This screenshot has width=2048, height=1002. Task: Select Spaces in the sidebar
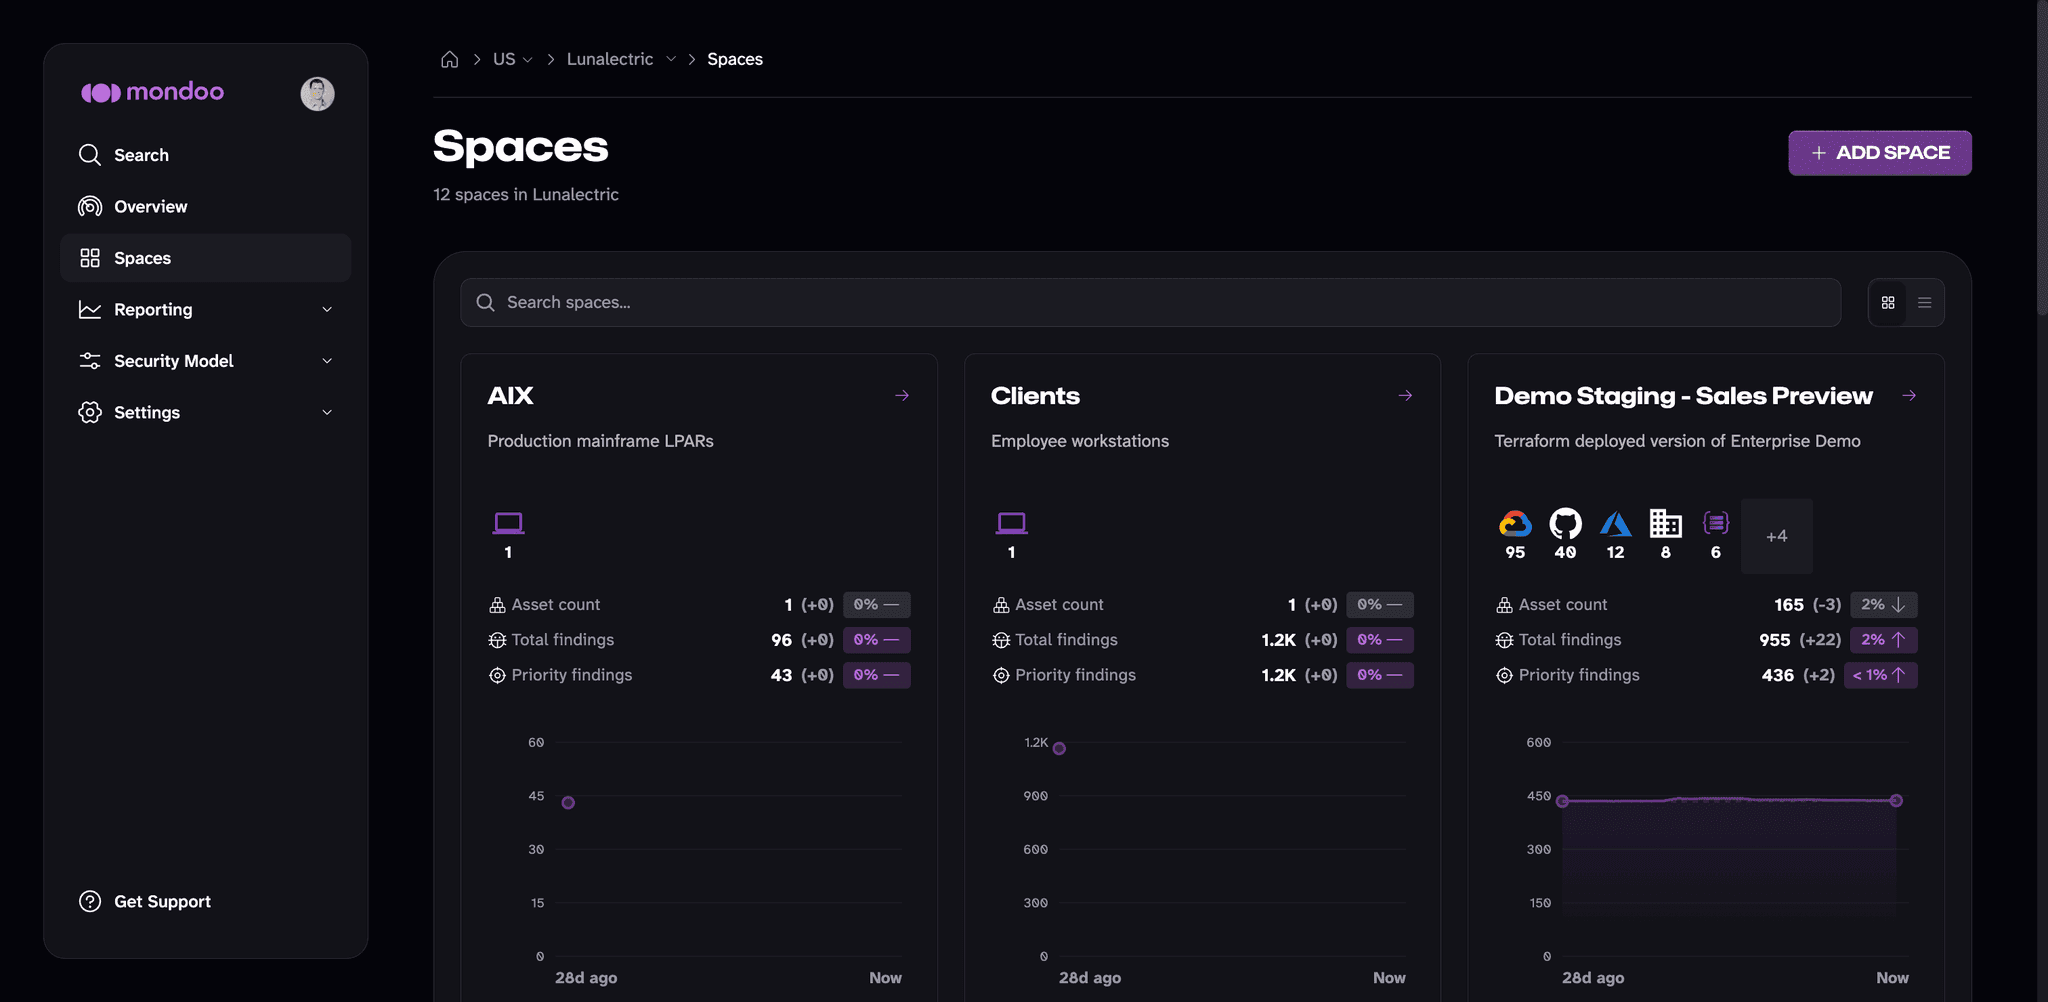point(206,258)
